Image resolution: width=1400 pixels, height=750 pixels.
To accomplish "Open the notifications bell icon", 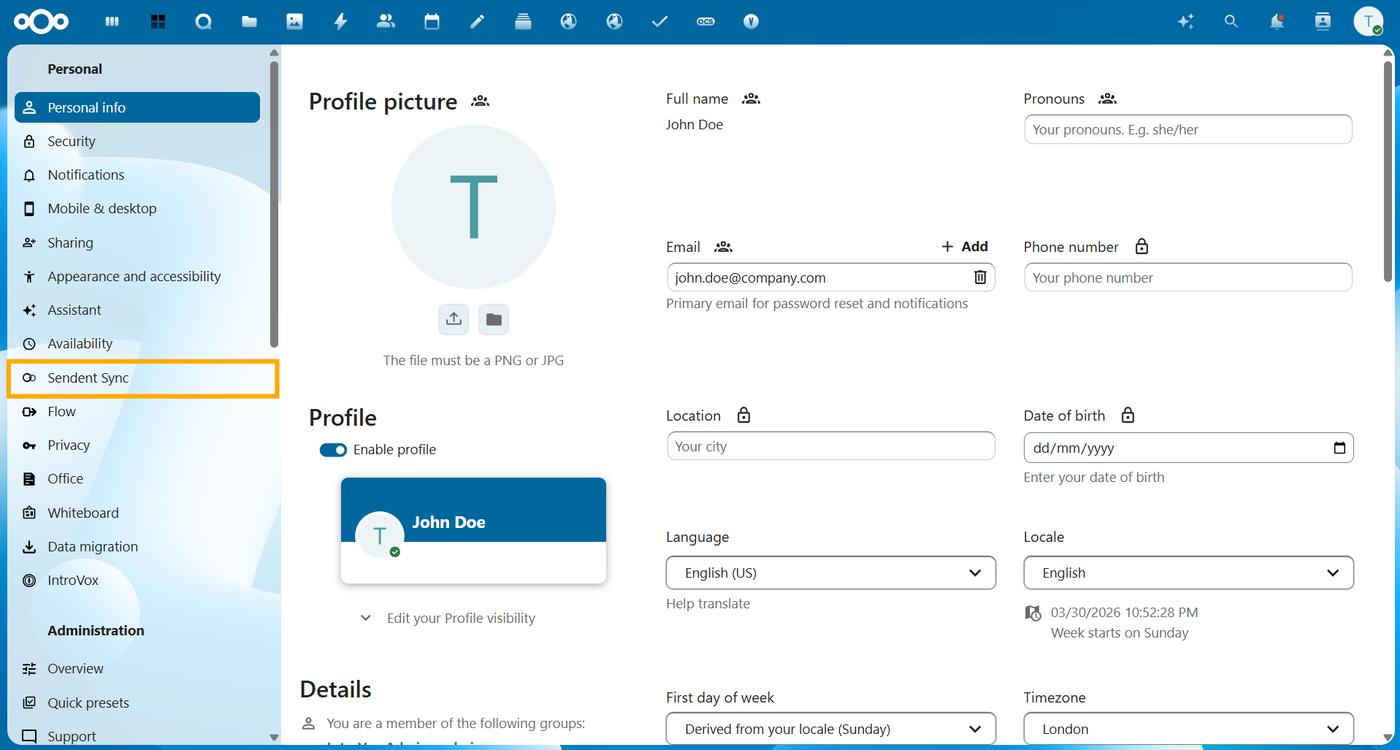I will coord(1277,21).
